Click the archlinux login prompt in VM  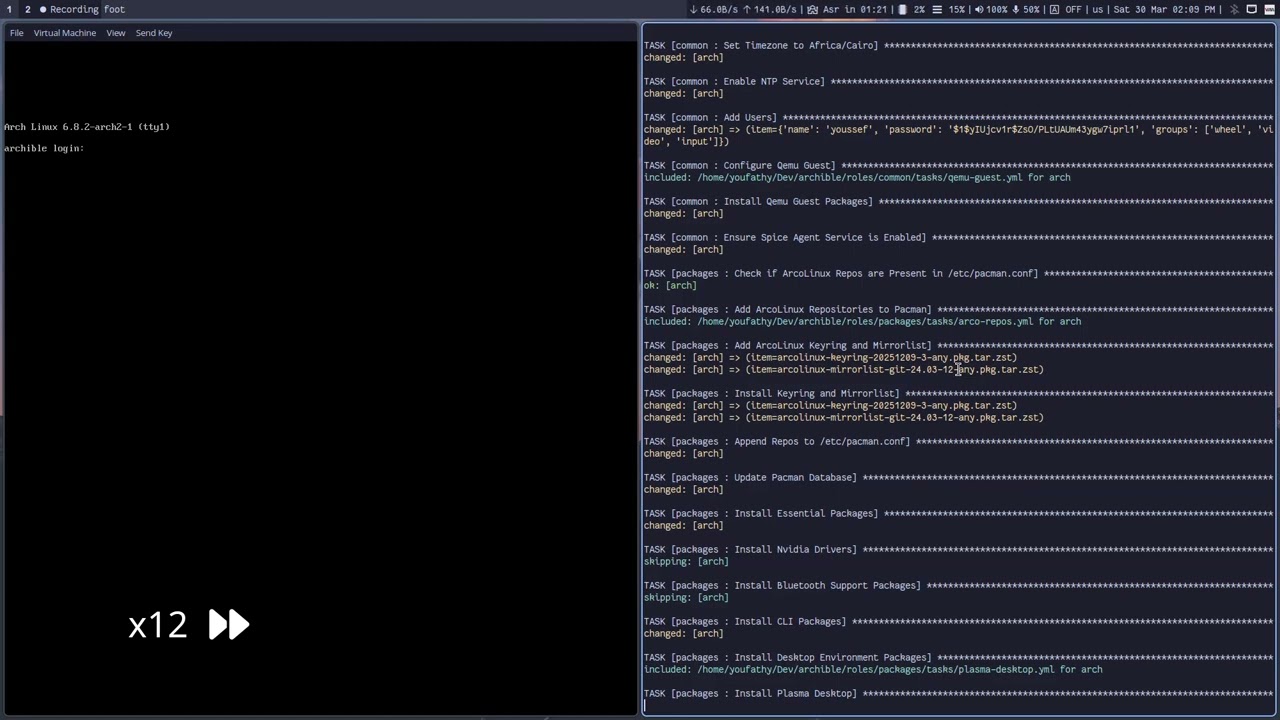pyautogui.click(x=44, y=148)
